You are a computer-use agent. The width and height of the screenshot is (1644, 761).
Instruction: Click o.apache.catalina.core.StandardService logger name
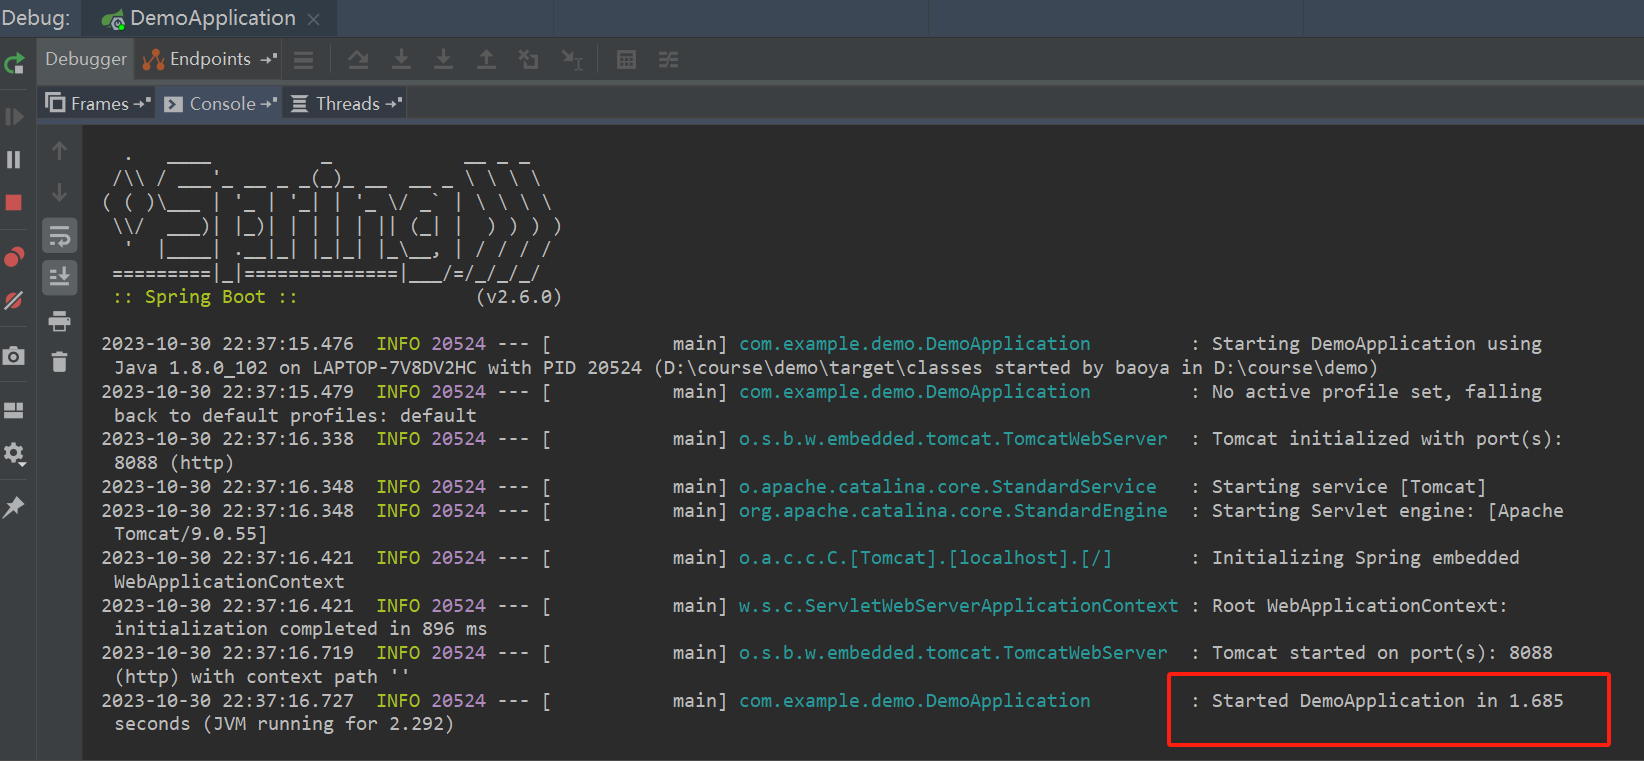tap(948, 487)
